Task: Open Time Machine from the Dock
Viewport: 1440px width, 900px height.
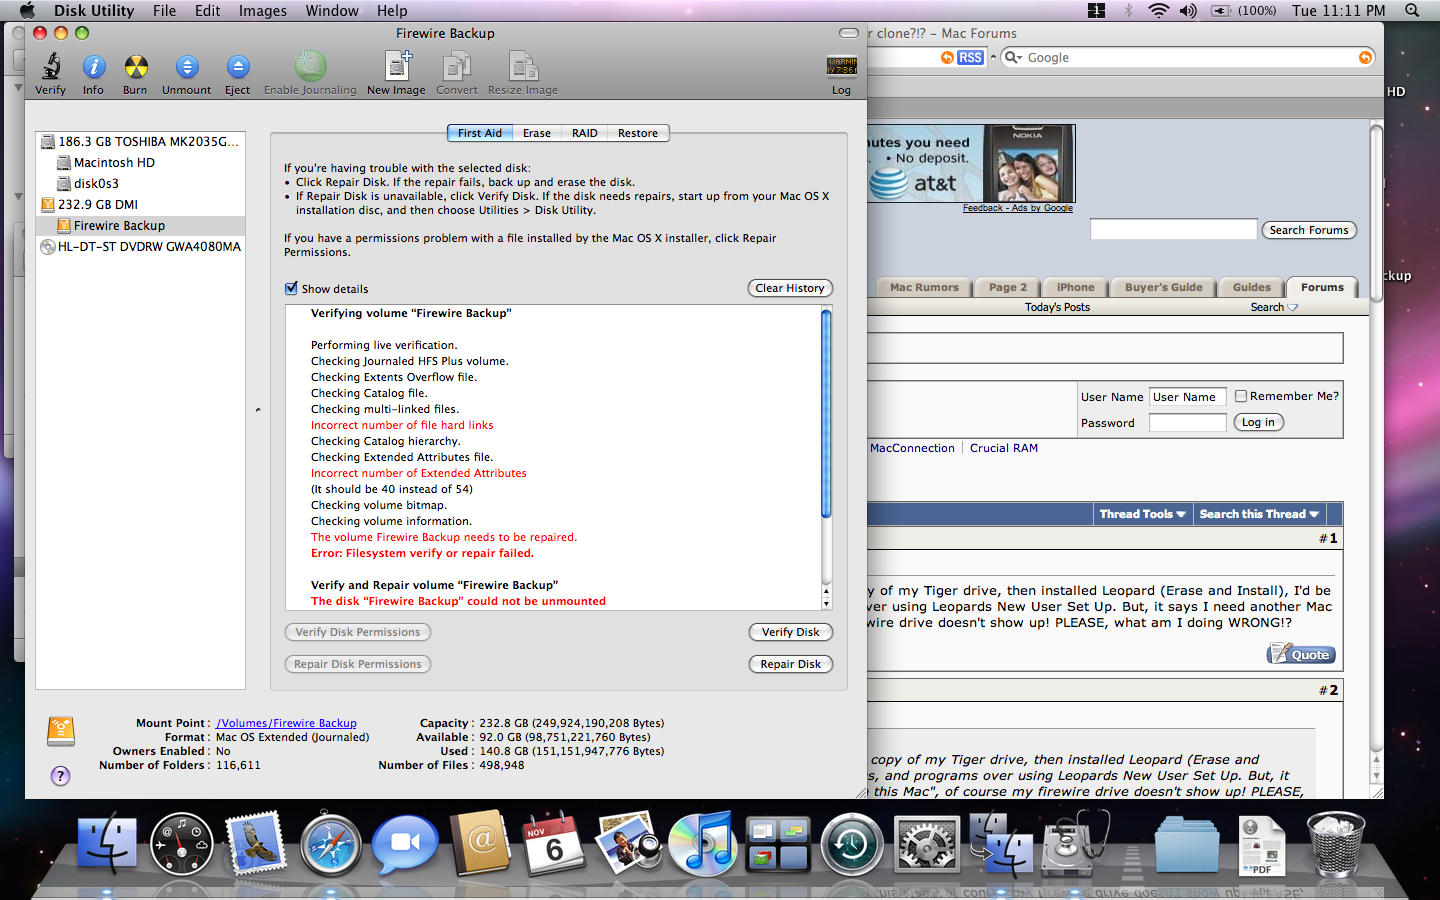Action: tap(852, 844)
